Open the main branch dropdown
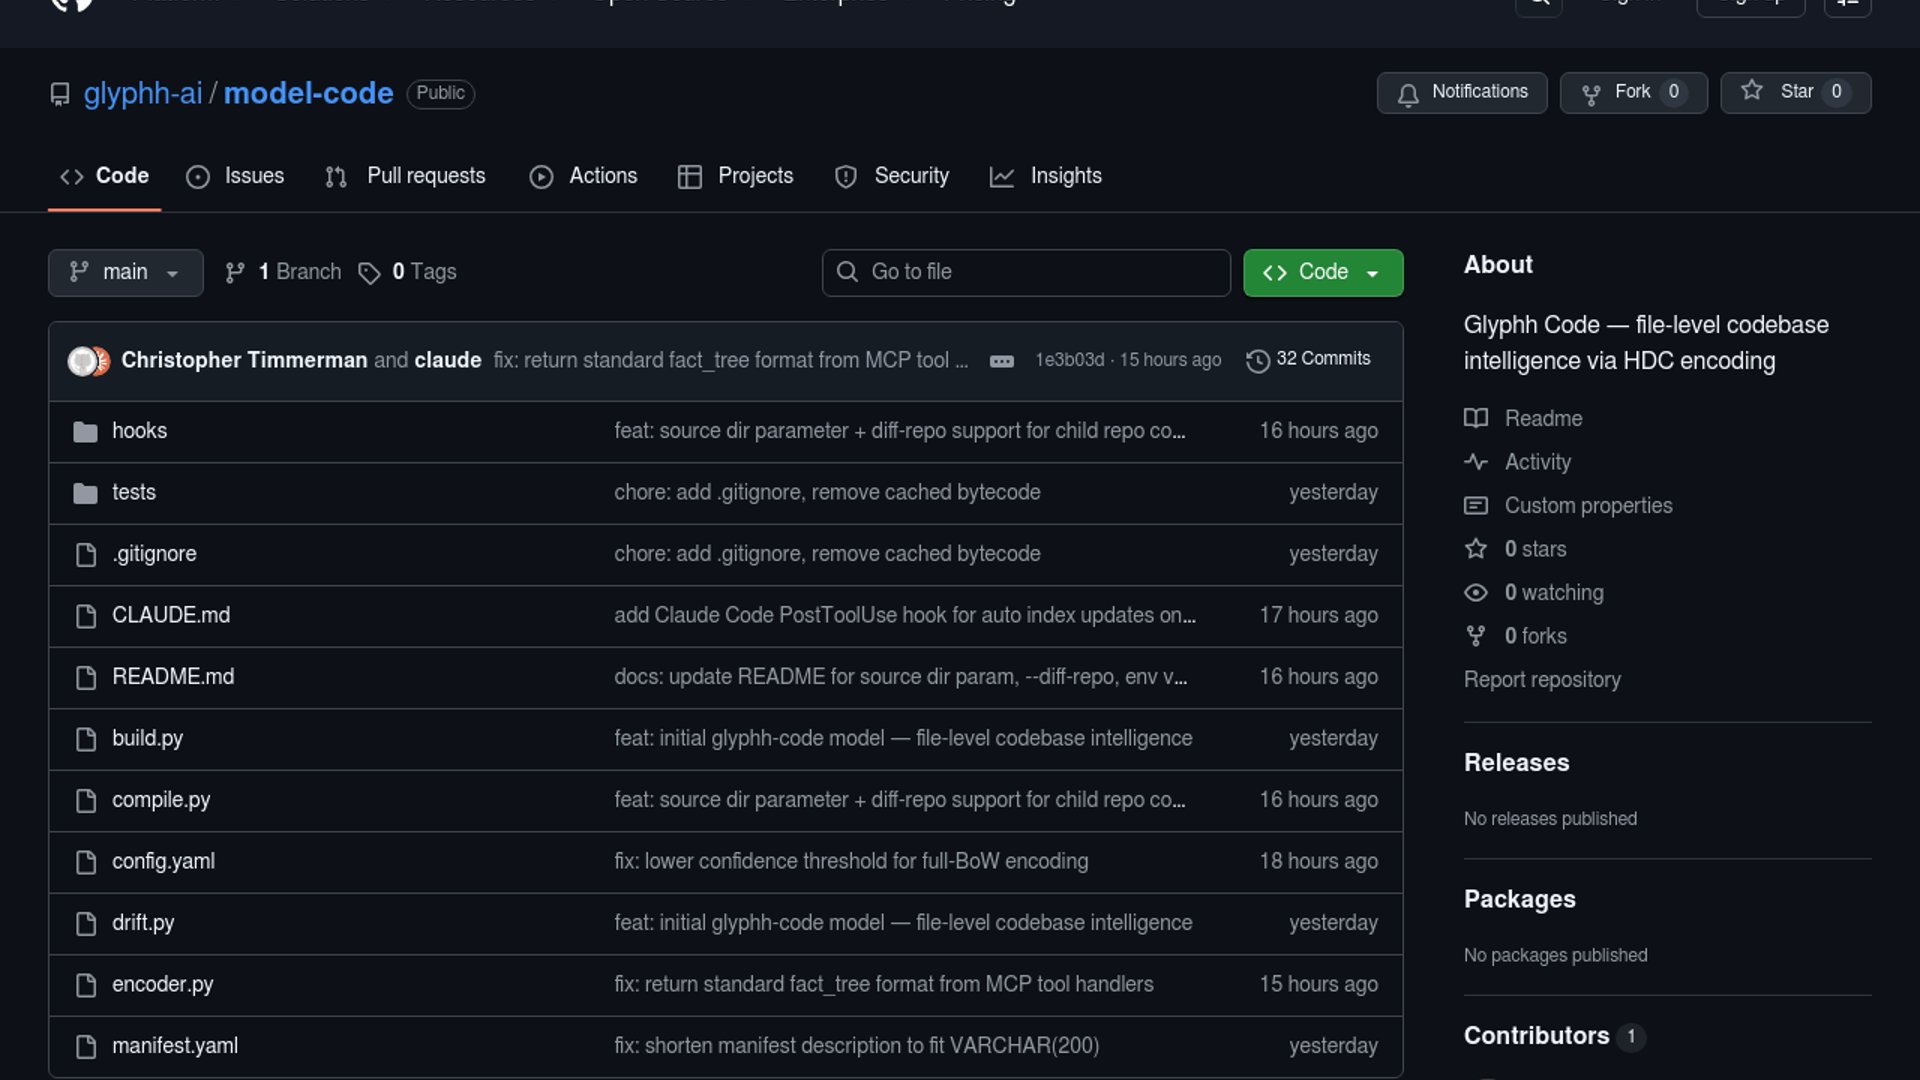Viewport: 1920px width, 1080px height. click(125, 272)
